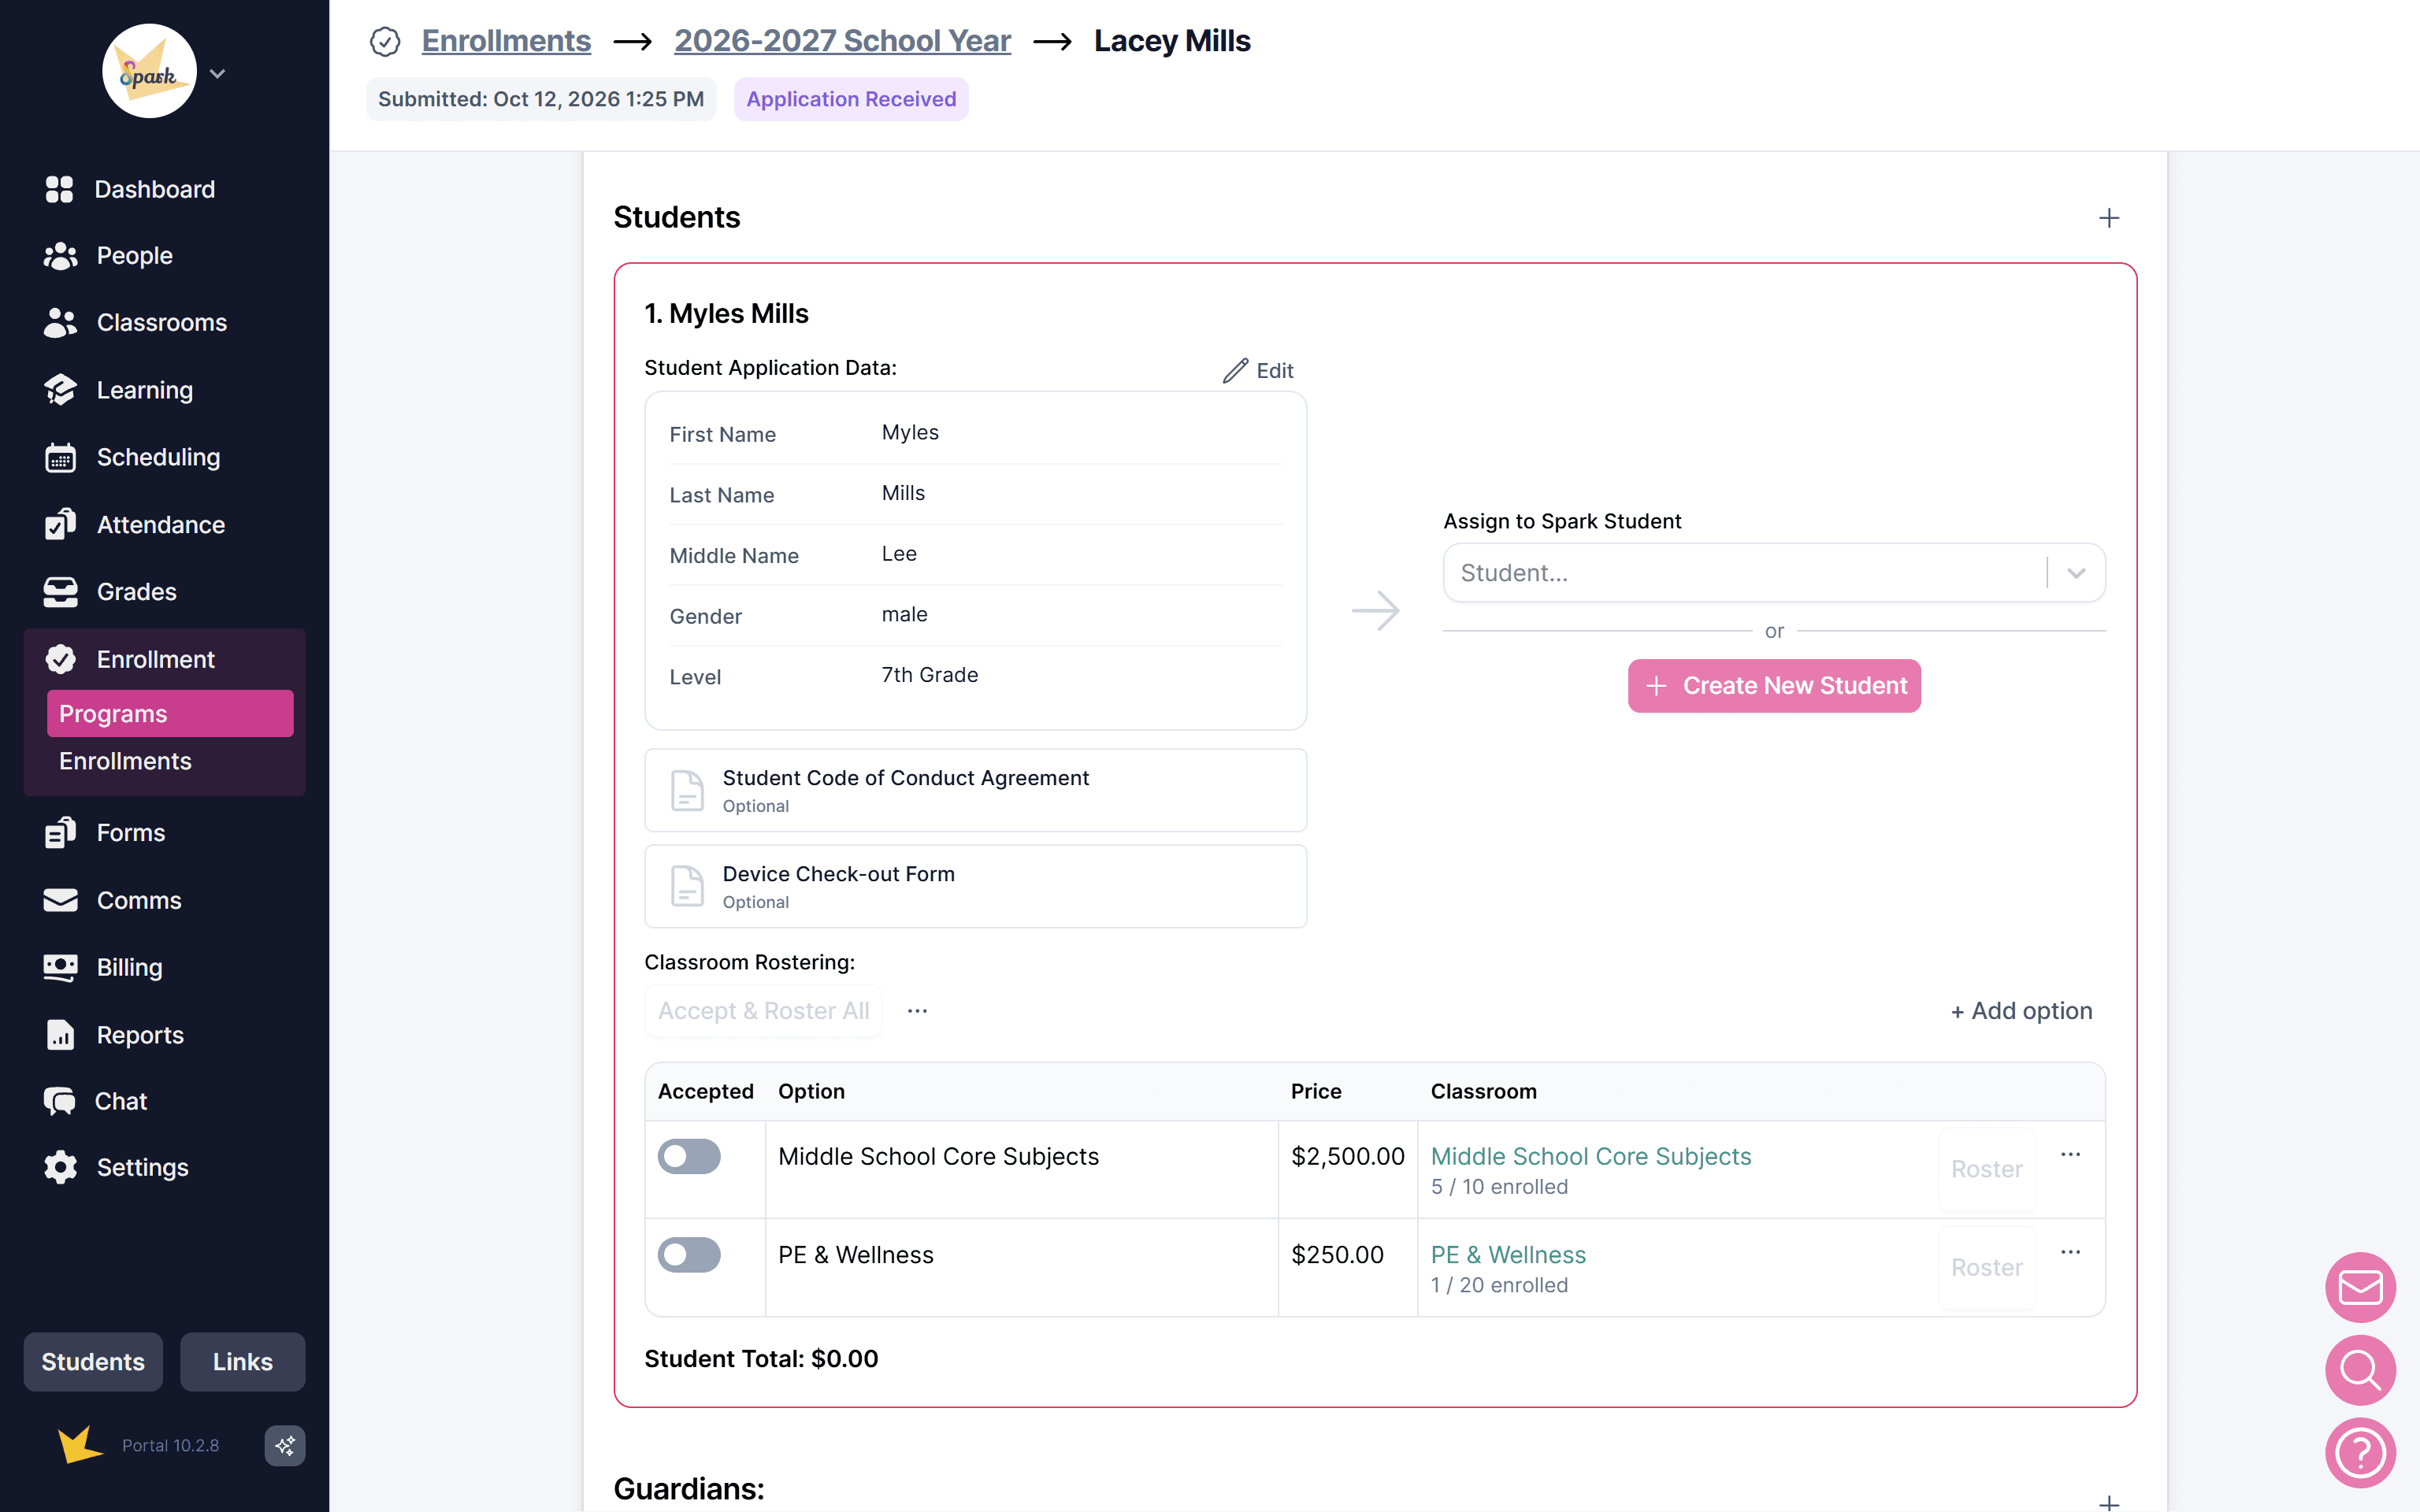Click the Billing icon in sidebar
Screen dimensions: 2420x1512
[x=60, y=967]
